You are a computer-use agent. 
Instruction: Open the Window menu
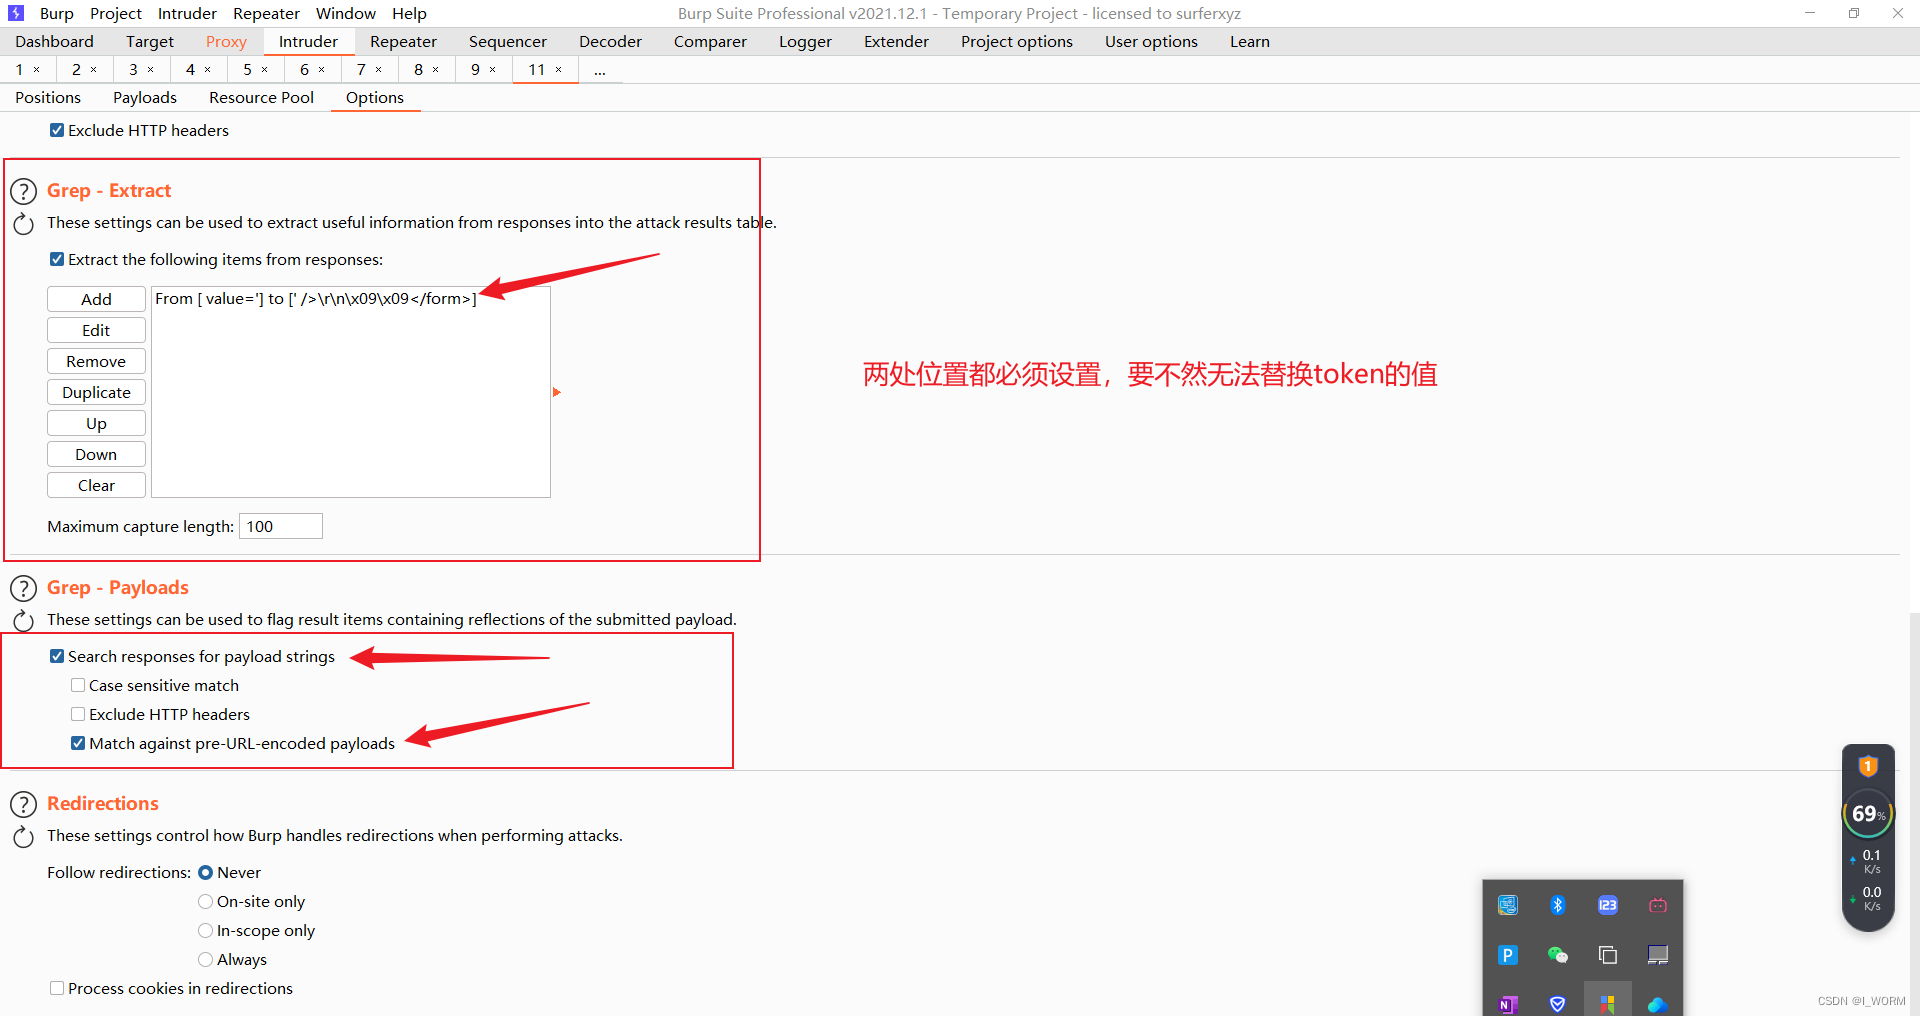coord(346,13)
